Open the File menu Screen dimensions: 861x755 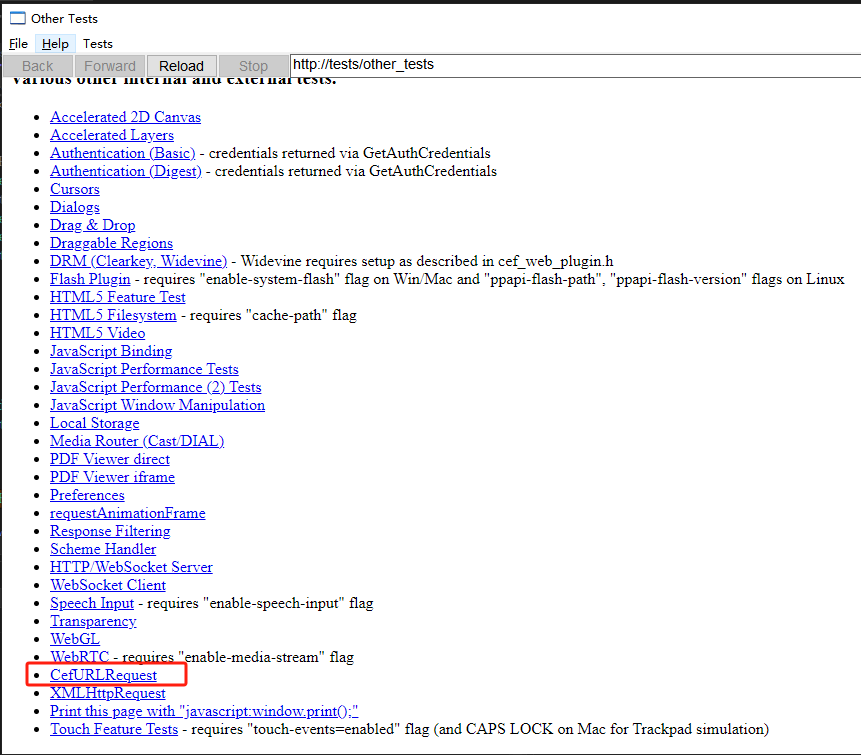17,43
